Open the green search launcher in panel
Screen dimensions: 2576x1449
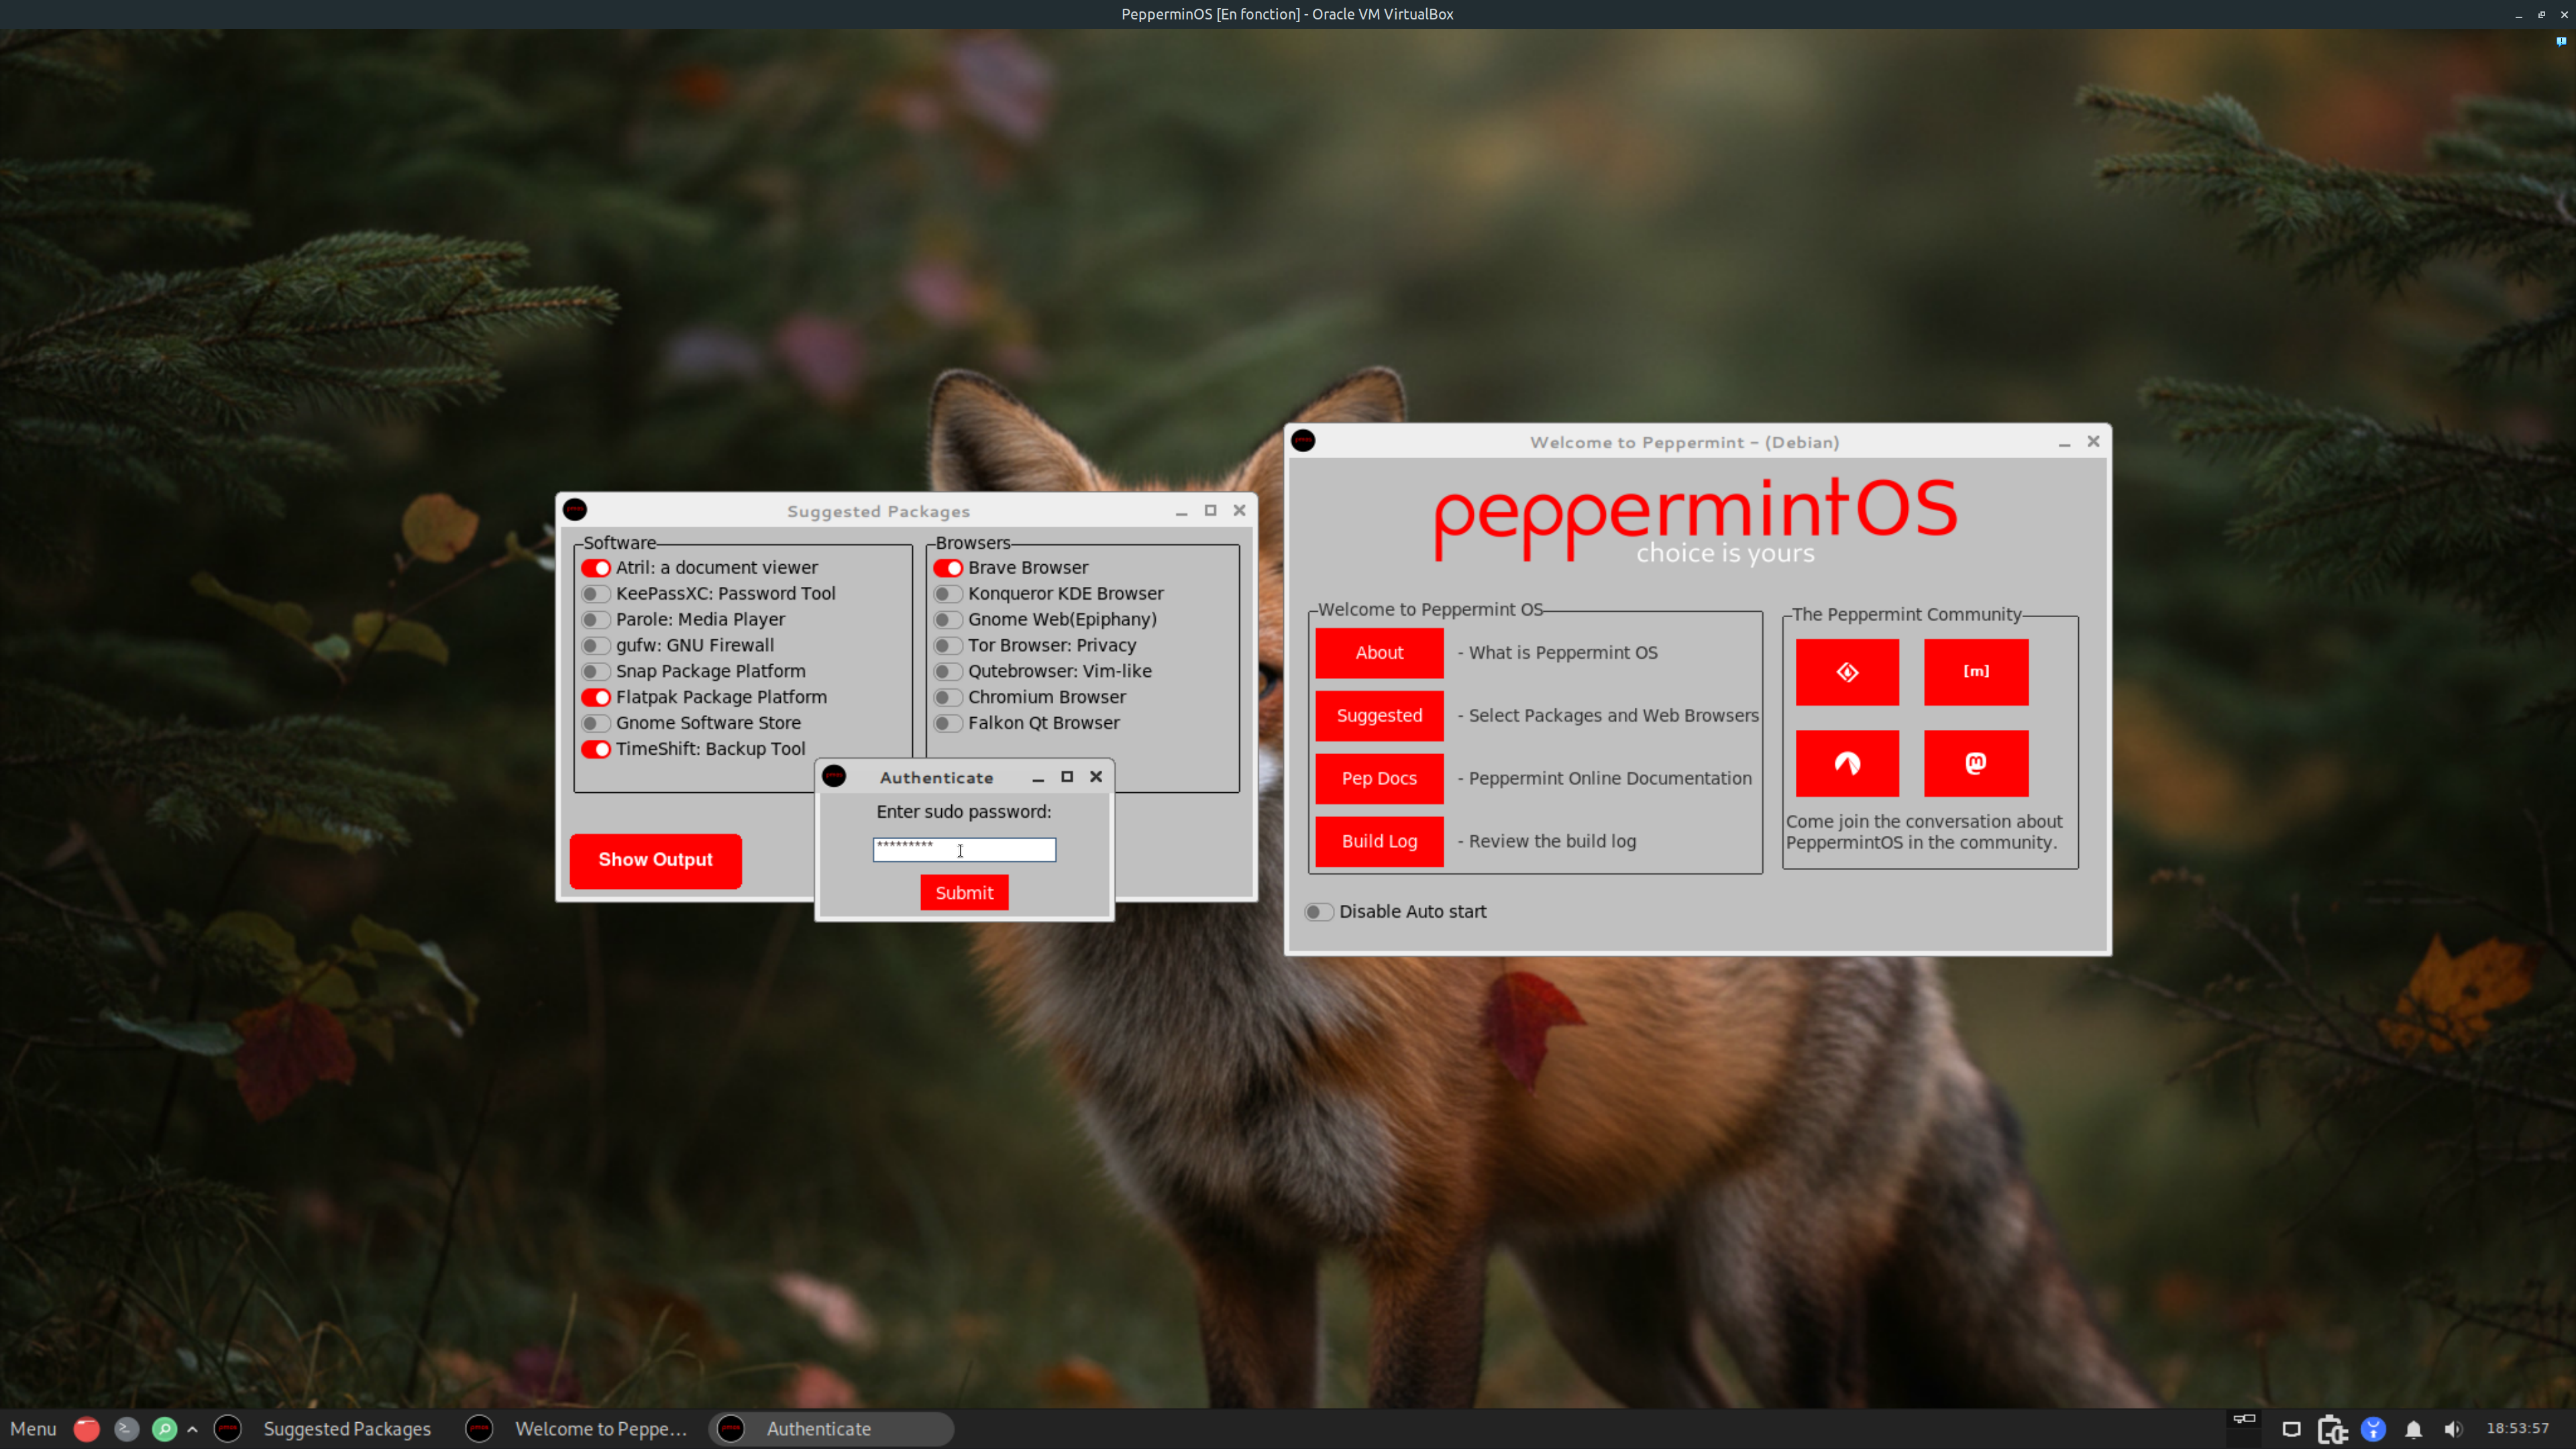165,1429
